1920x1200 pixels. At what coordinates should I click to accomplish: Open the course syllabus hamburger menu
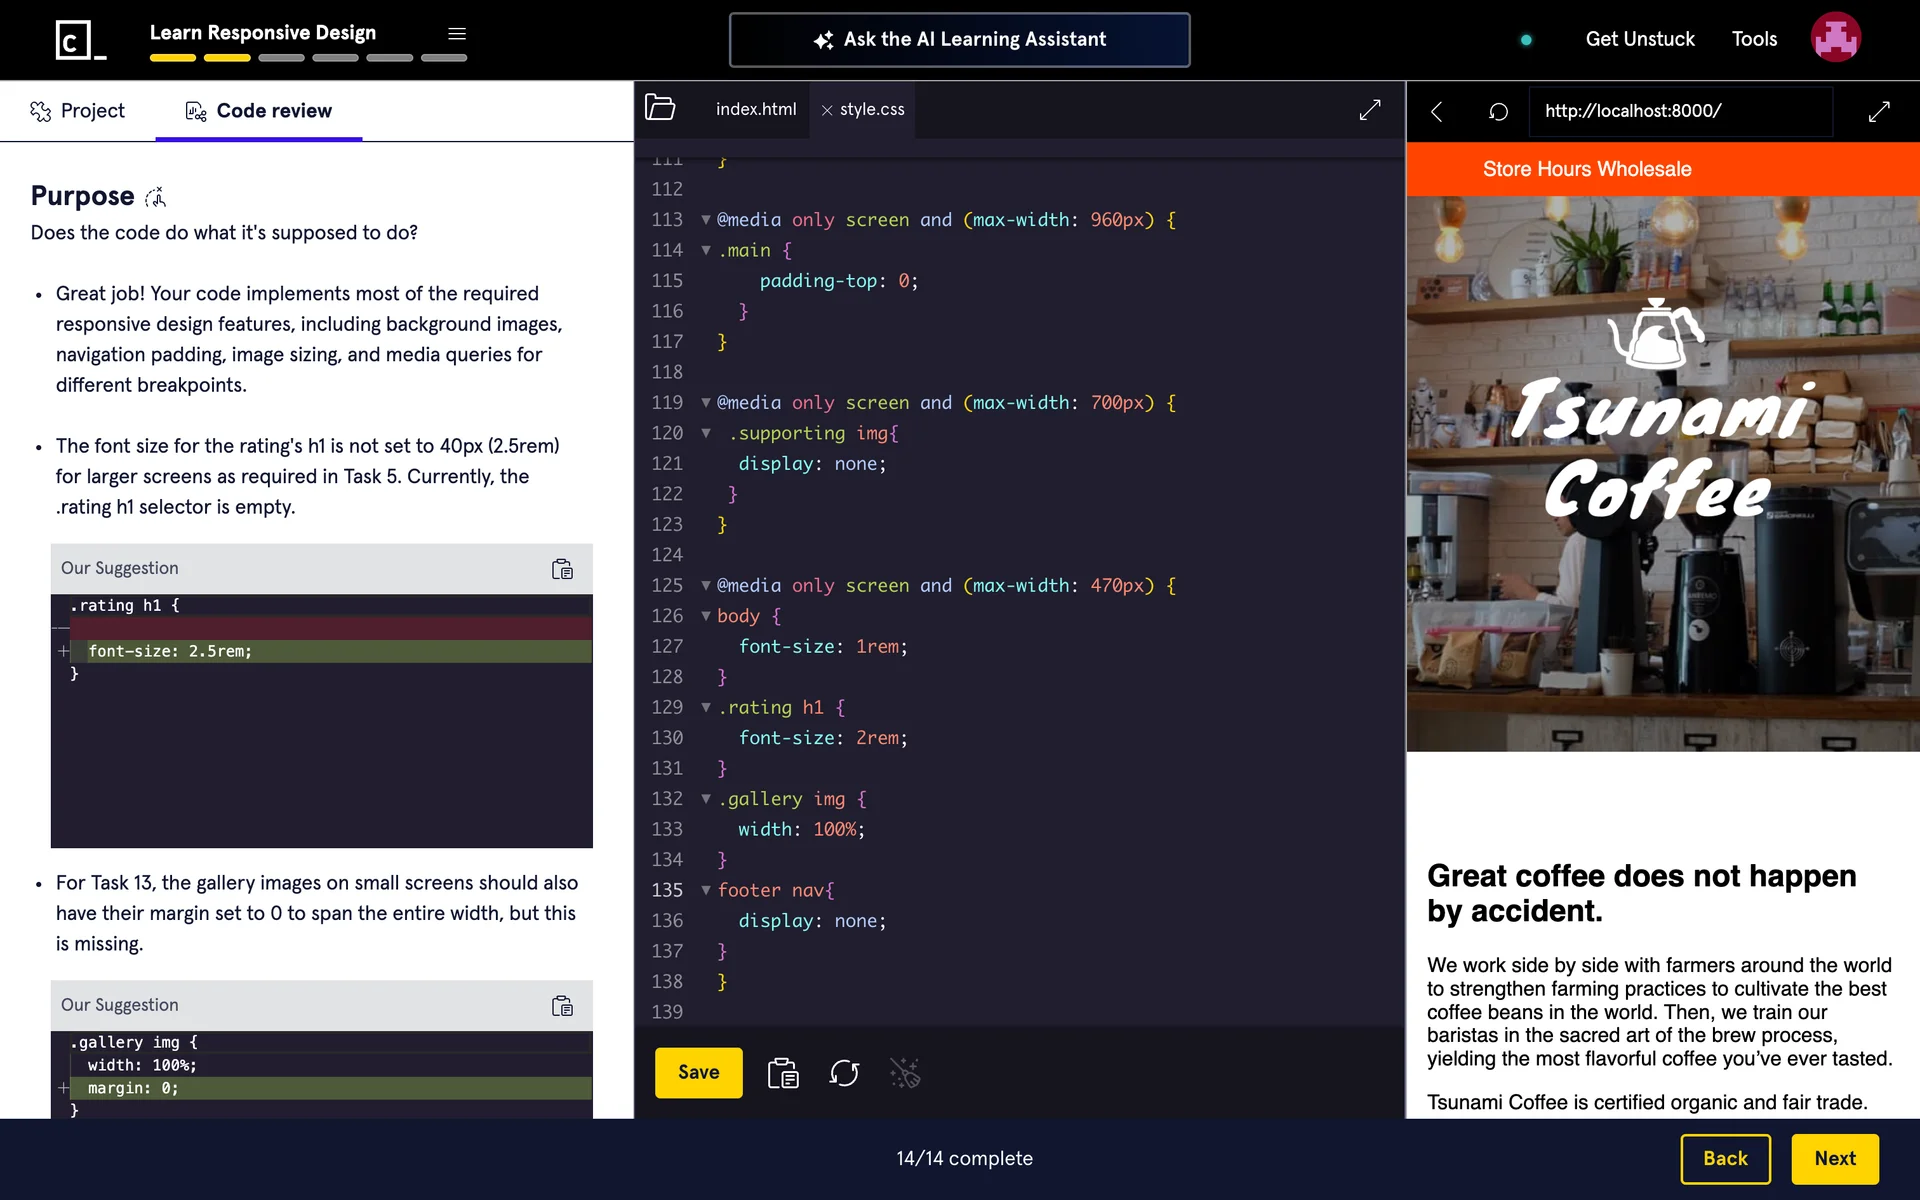tap(457, 34)
